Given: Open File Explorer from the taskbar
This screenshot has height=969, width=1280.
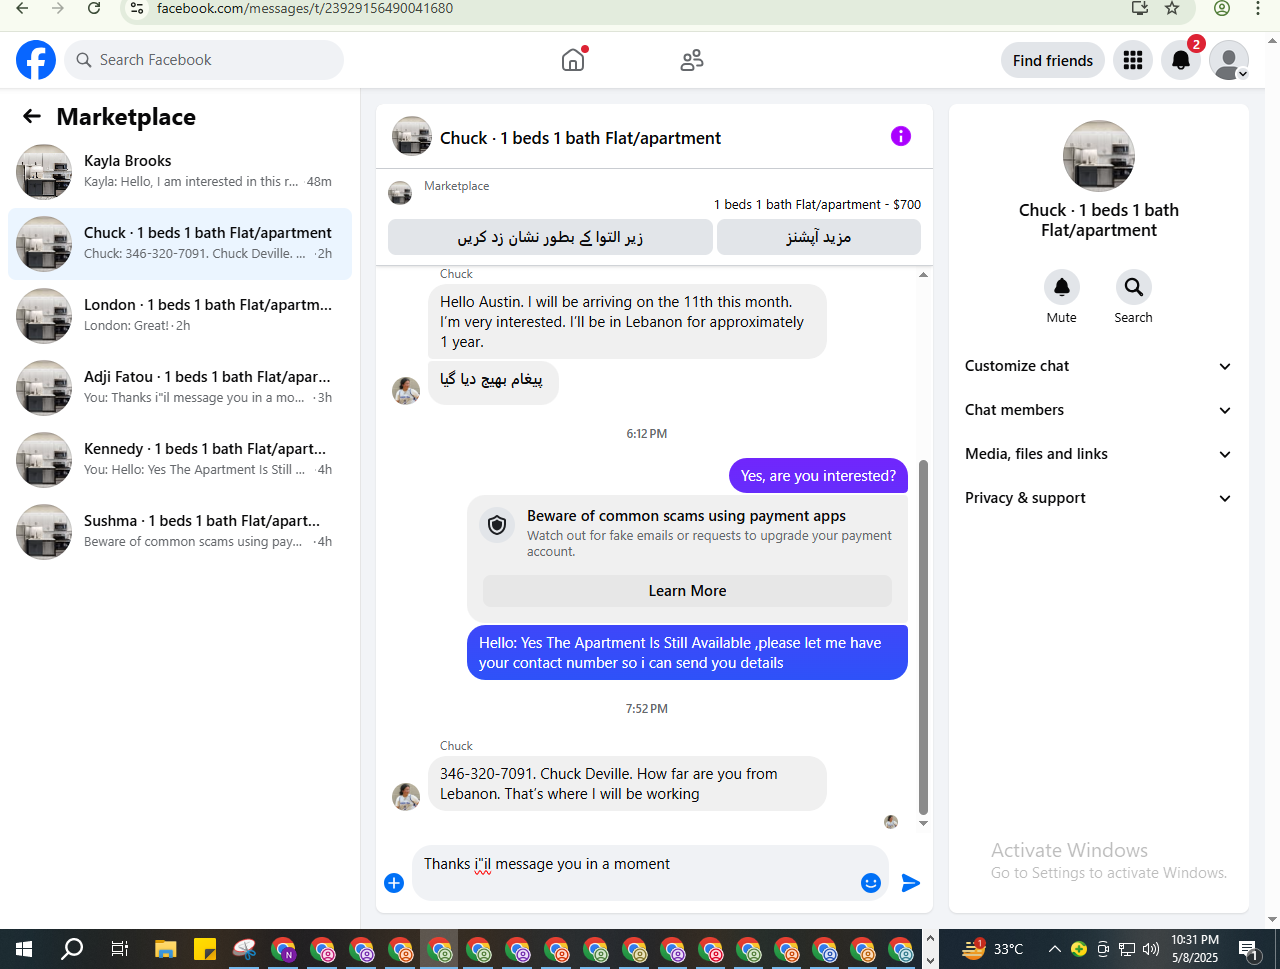Looking at the screenshot, I should point(165,949).
